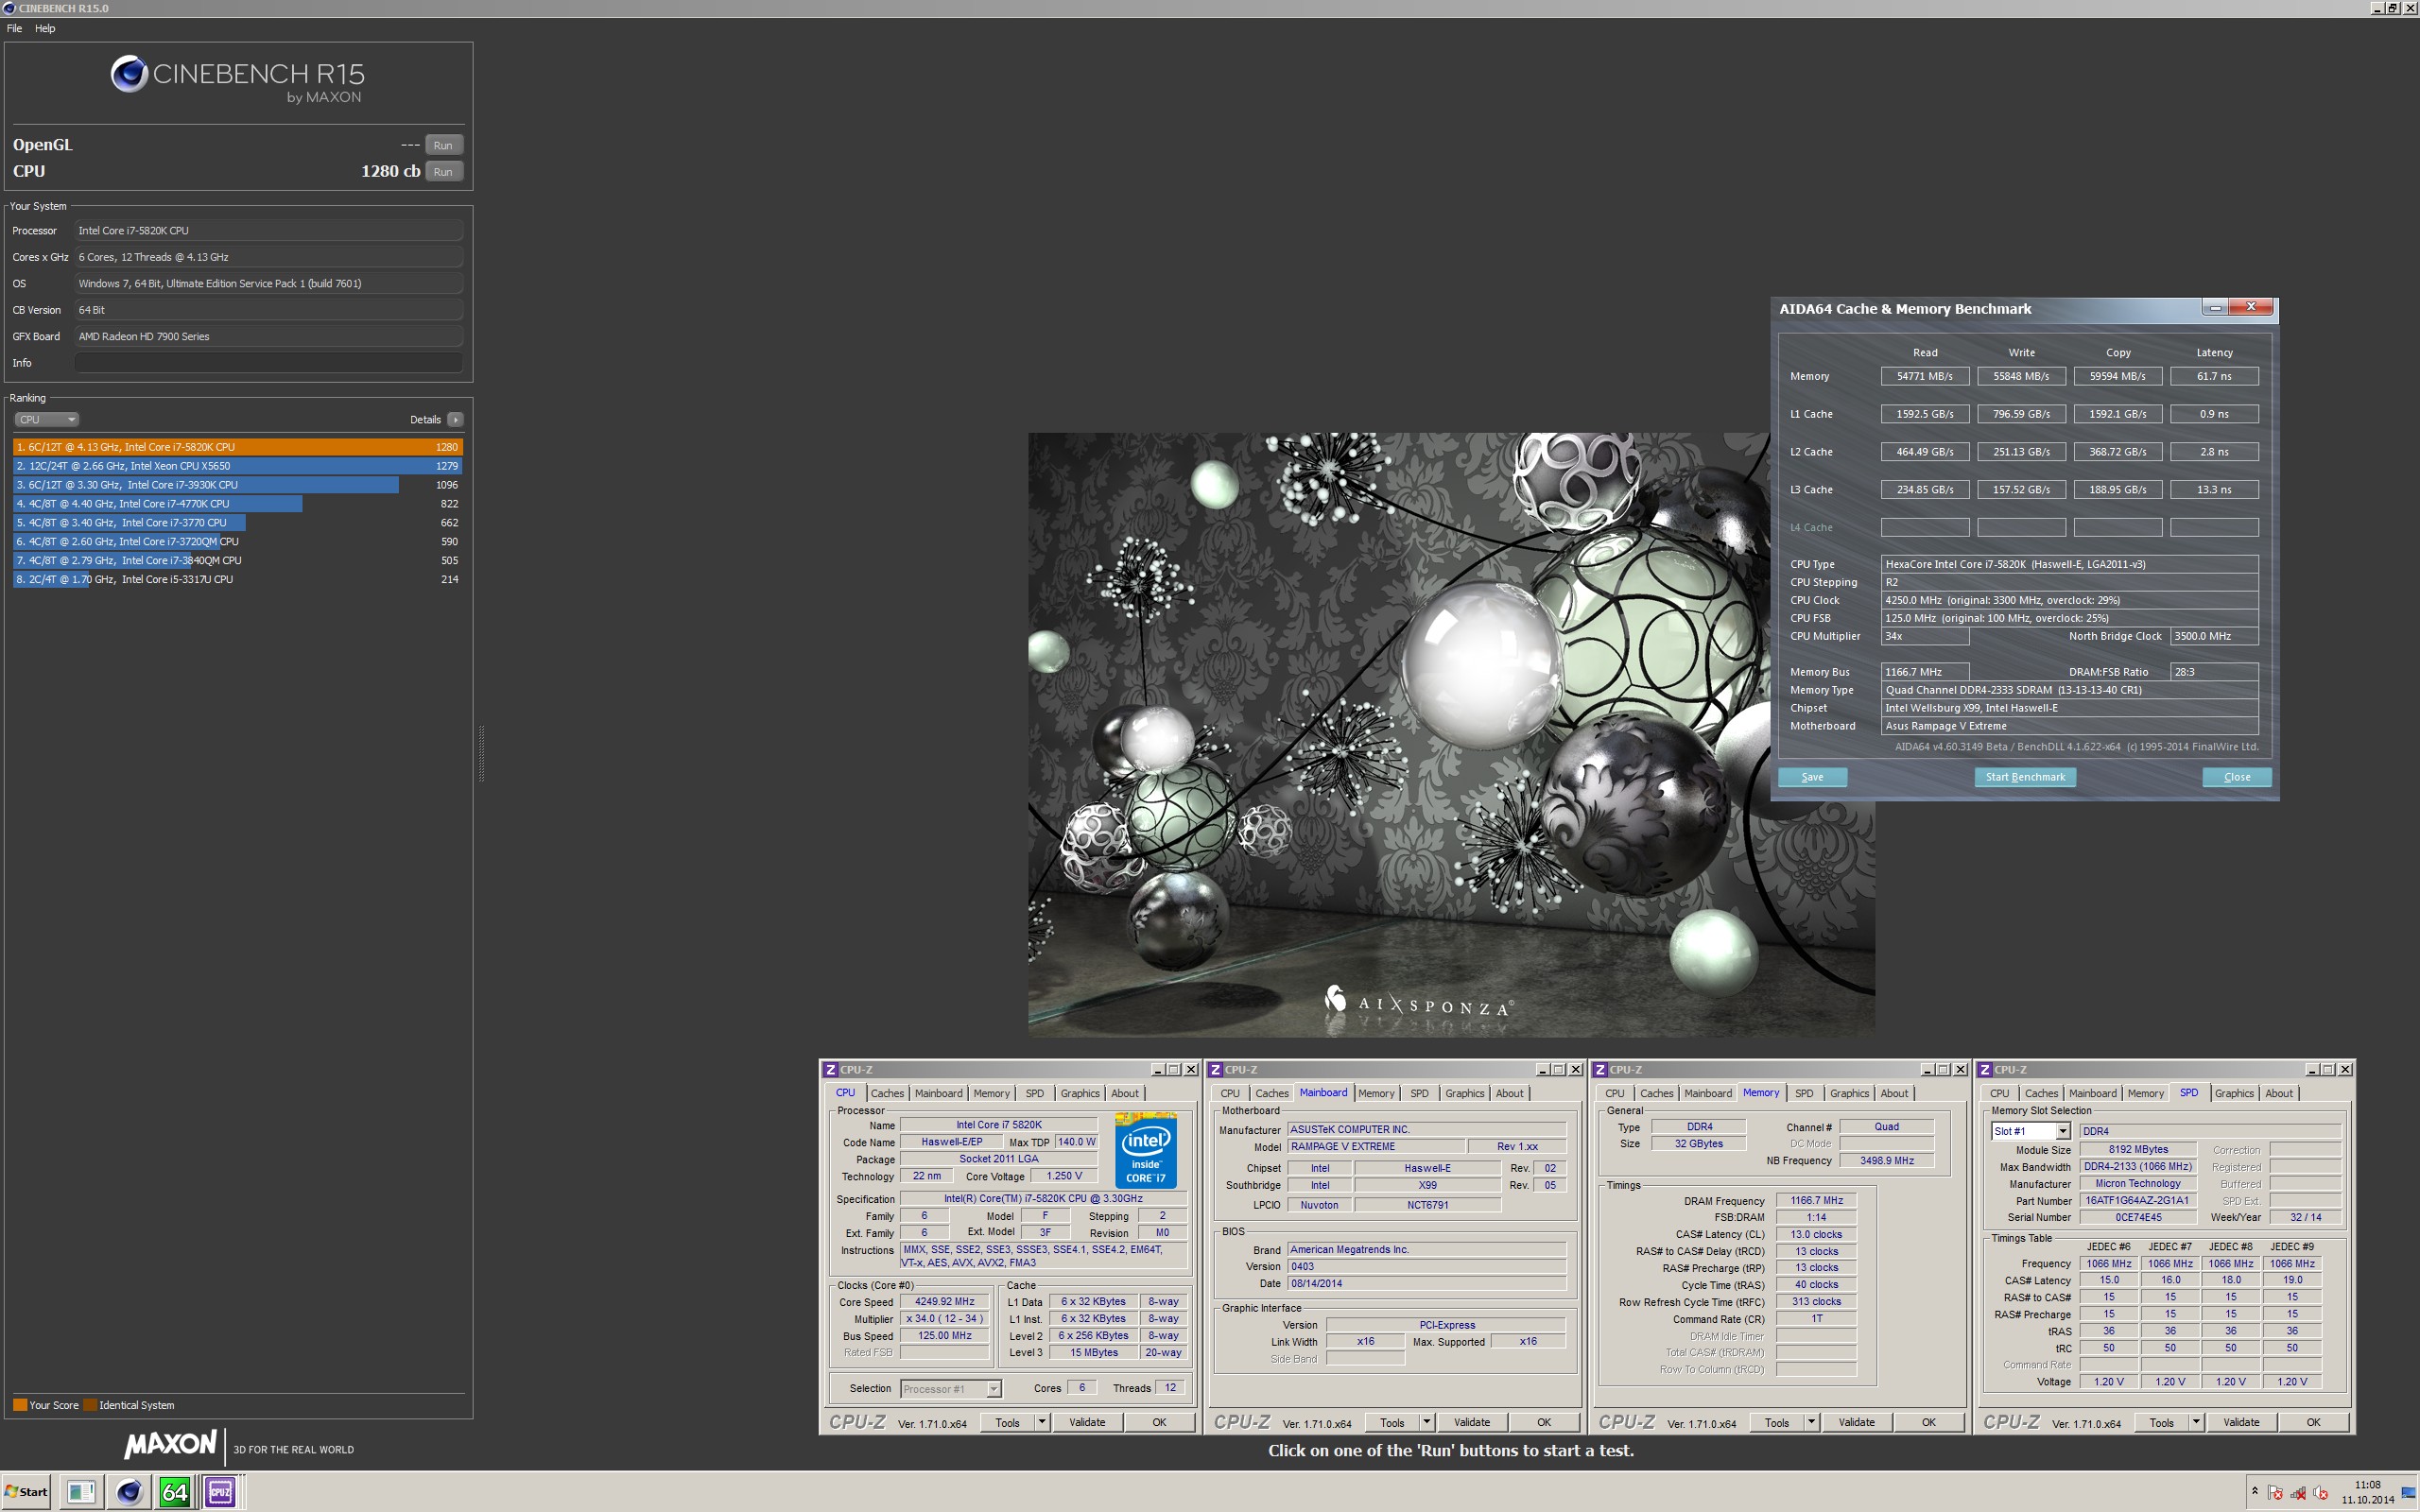2420x1512 pixels.
Task: Click the Details arrow button in Ranking
Action: point(455,419)
